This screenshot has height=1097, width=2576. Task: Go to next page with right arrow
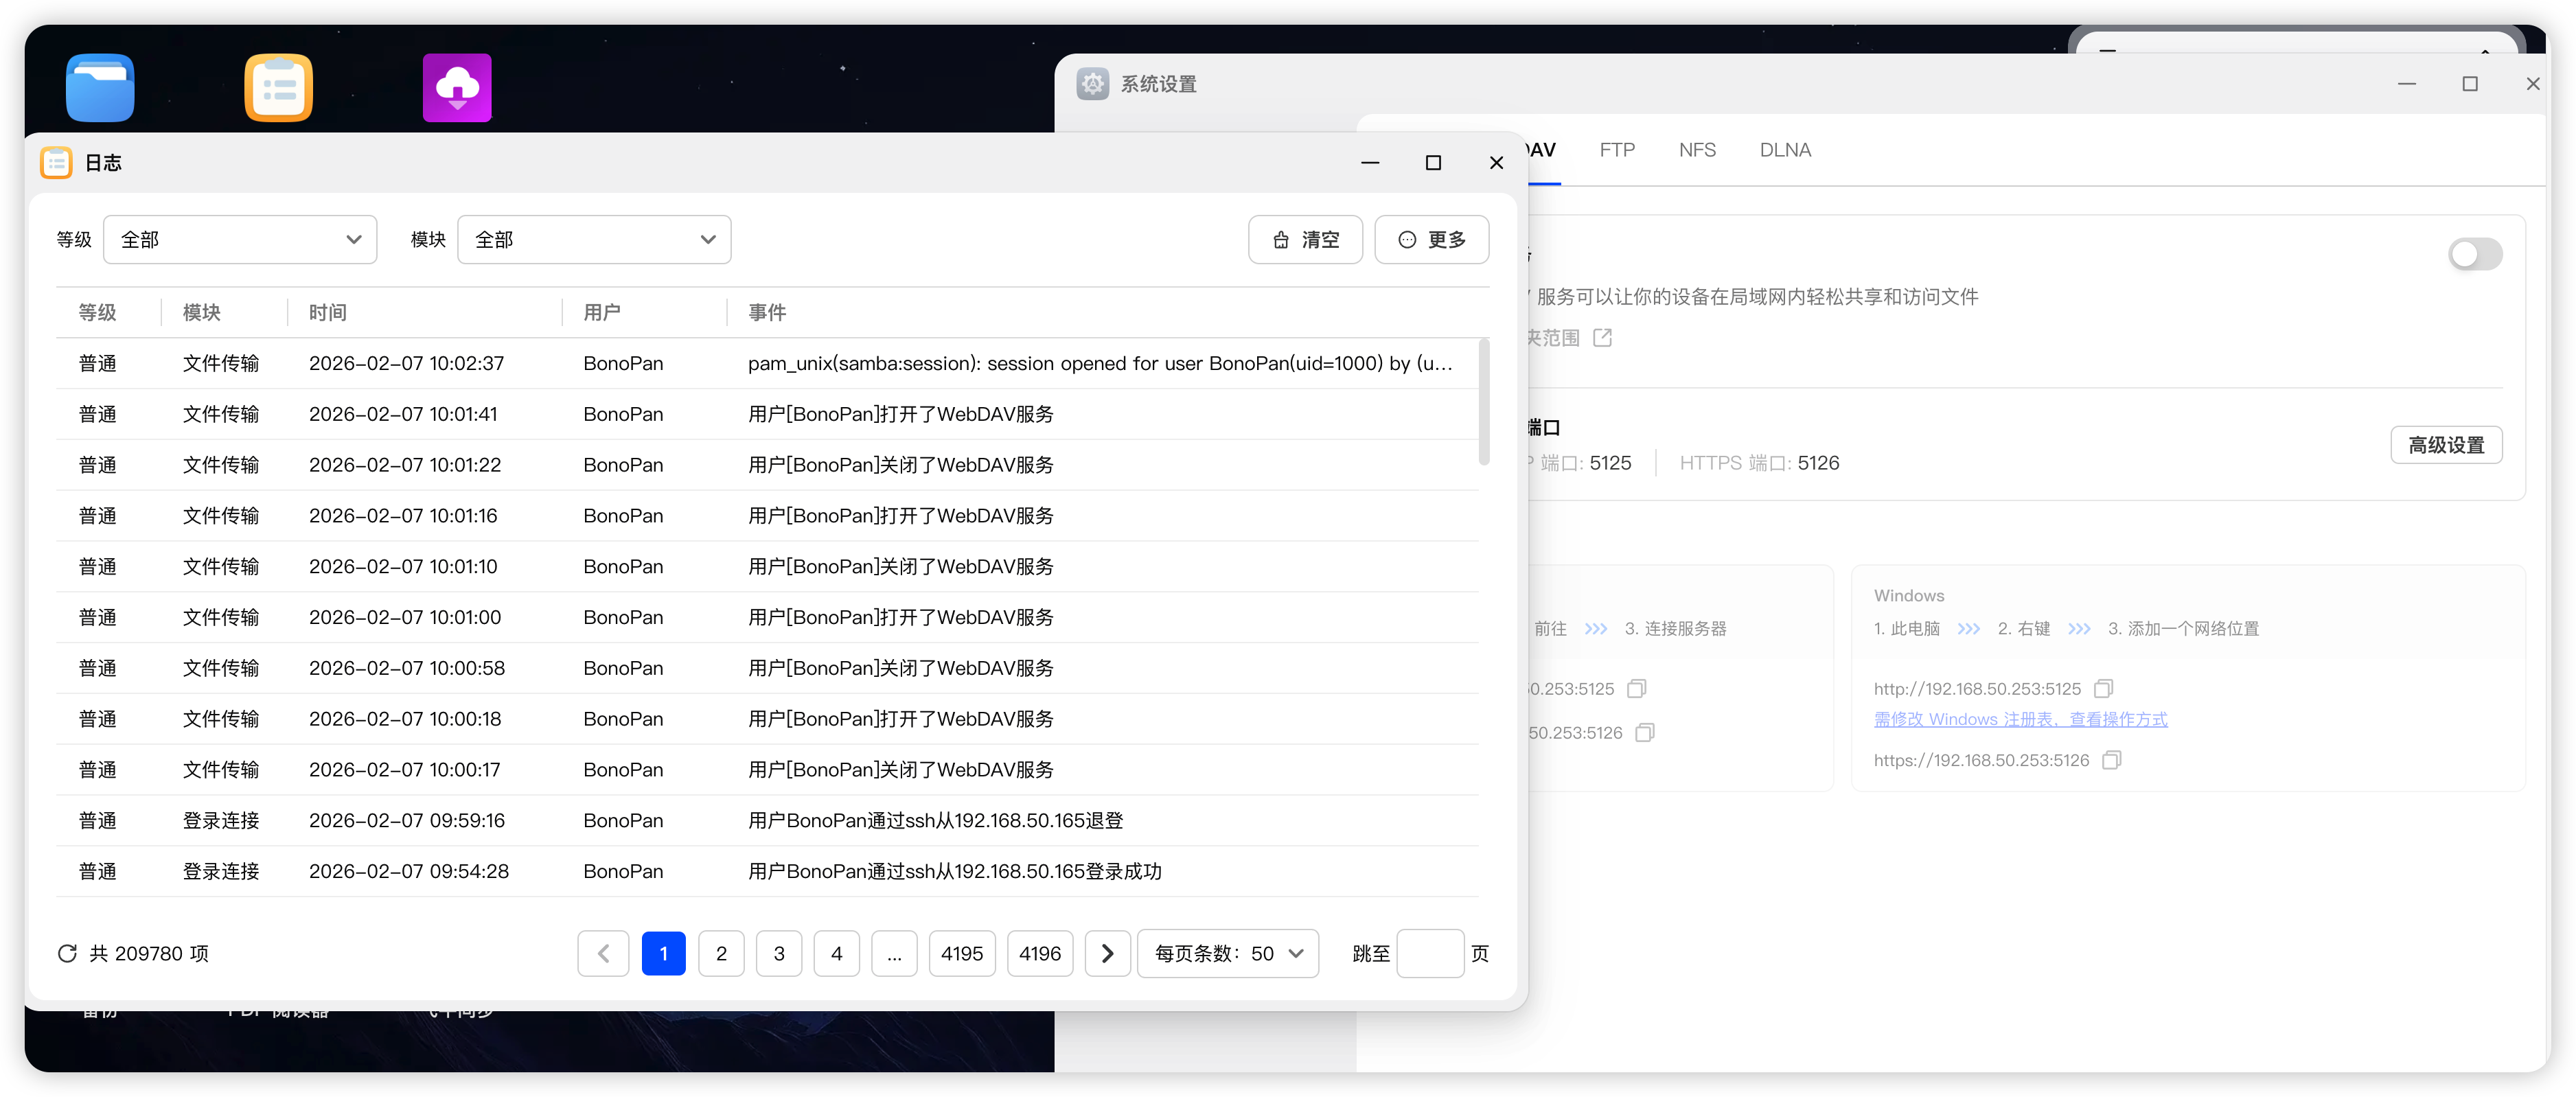[x=1107, y=953]
